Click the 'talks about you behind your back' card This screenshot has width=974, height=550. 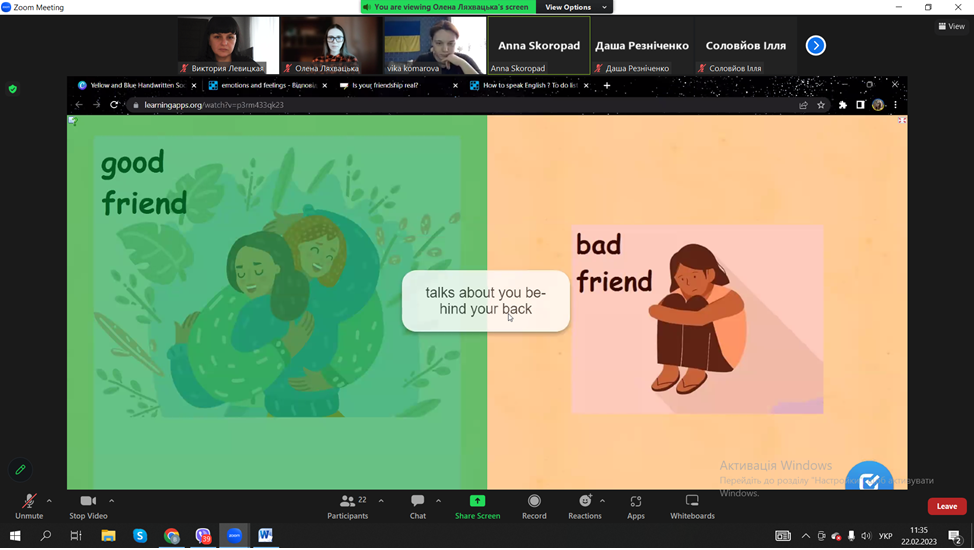point(486,301)
